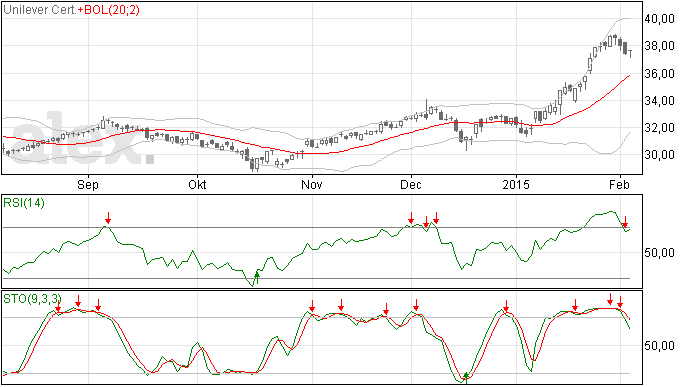
Task: Select the 32,00 price axis label
Action: (x=659, y=128)
